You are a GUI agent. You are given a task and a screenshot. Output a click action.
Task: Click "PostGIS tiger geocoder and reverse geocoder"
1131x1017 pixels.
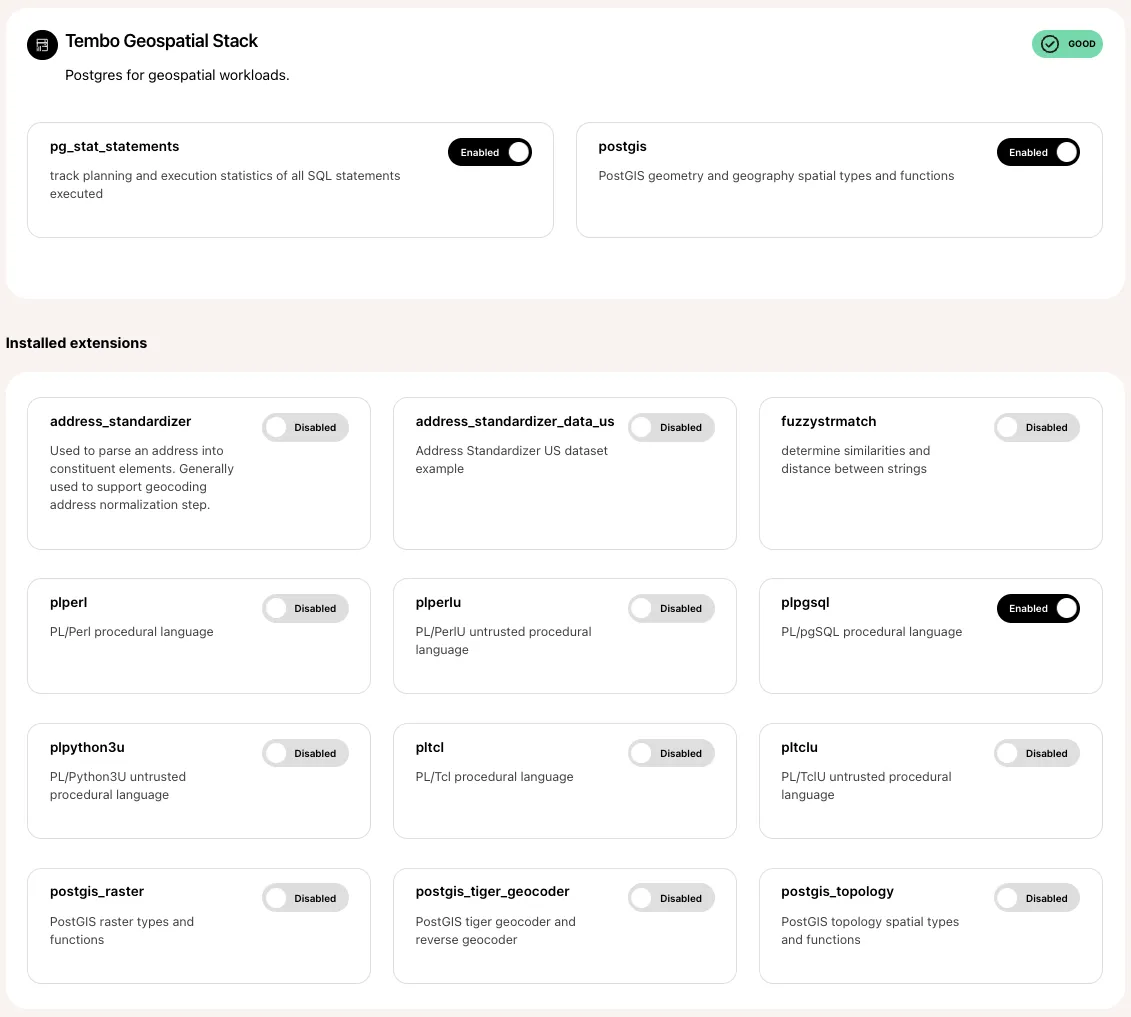pyautogui.click(x=496, y=930)
